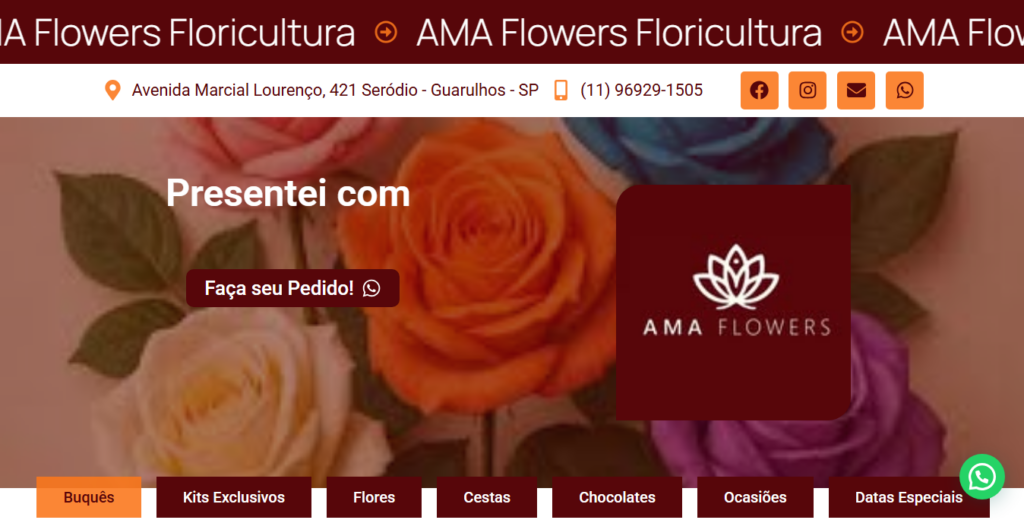Screen dimensions: 1024x520
Task: Click the phone number (11) 96929-1505
Action: click(641, 90)
